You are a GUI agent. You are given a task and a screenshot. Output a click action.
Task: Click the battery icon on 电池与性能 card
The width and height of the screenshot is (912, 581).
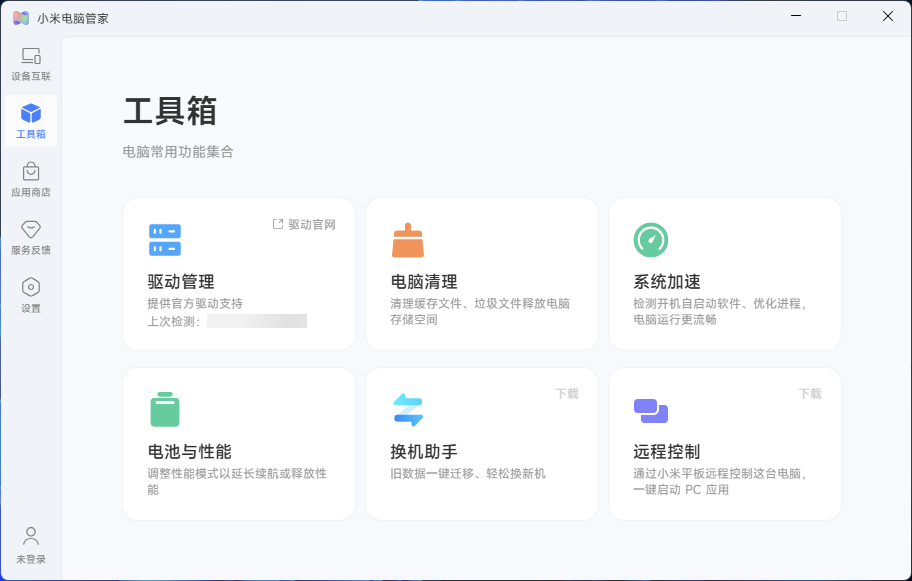click(164, 409)
